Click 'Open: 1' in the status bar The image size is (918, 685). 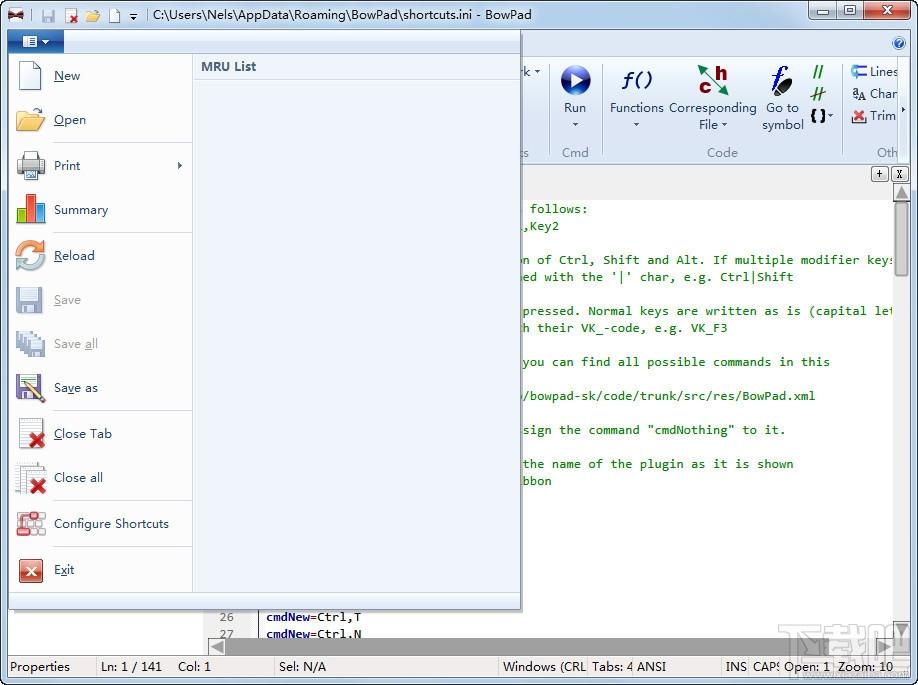[x=807, y=667]
